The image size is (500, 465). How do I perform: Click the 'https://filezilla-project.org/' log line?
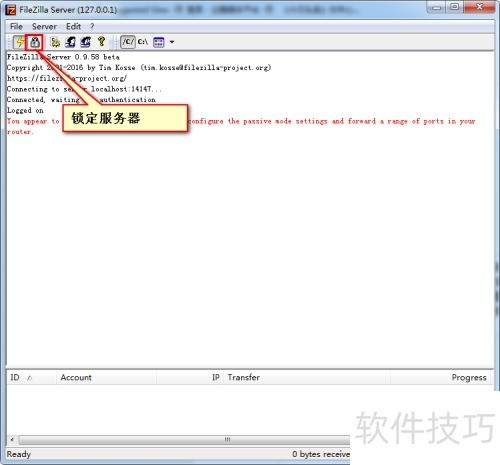click(x=67, y=78)
